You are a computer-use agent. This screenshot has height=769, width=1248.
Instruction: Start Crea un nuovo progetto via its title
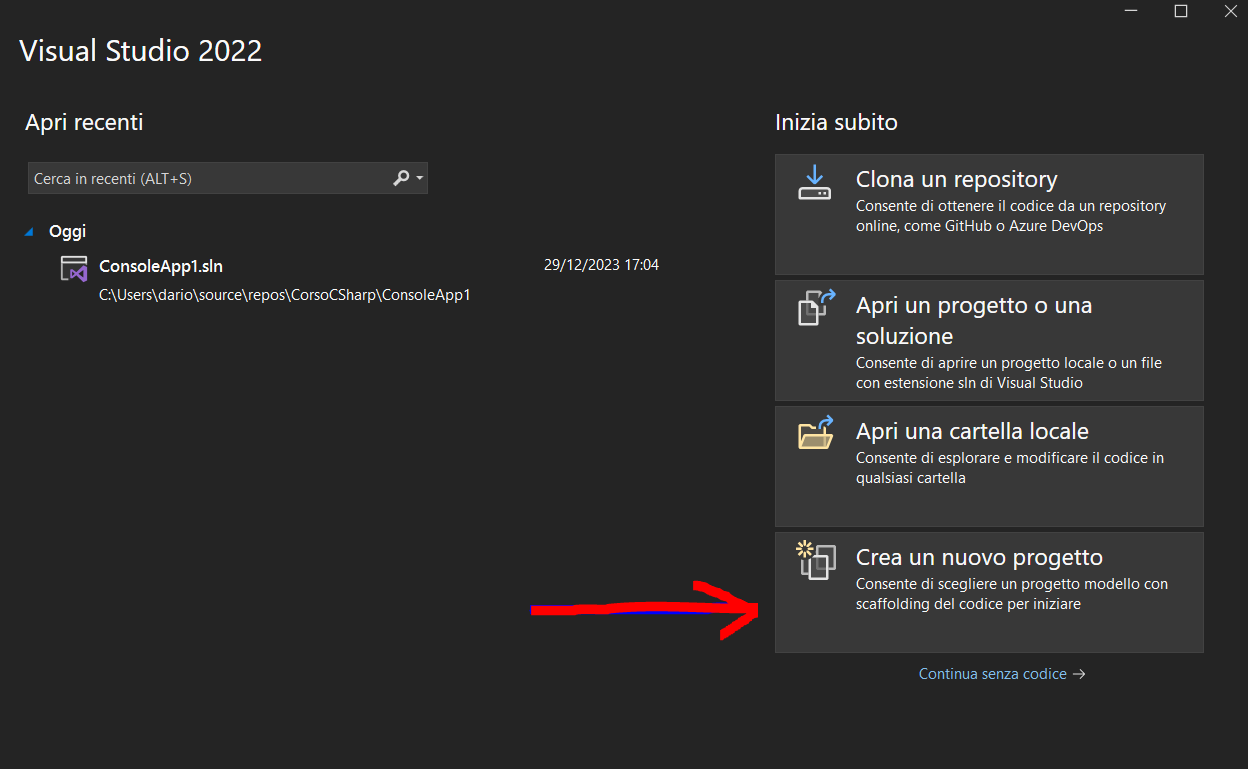click(x=979, y=557)
